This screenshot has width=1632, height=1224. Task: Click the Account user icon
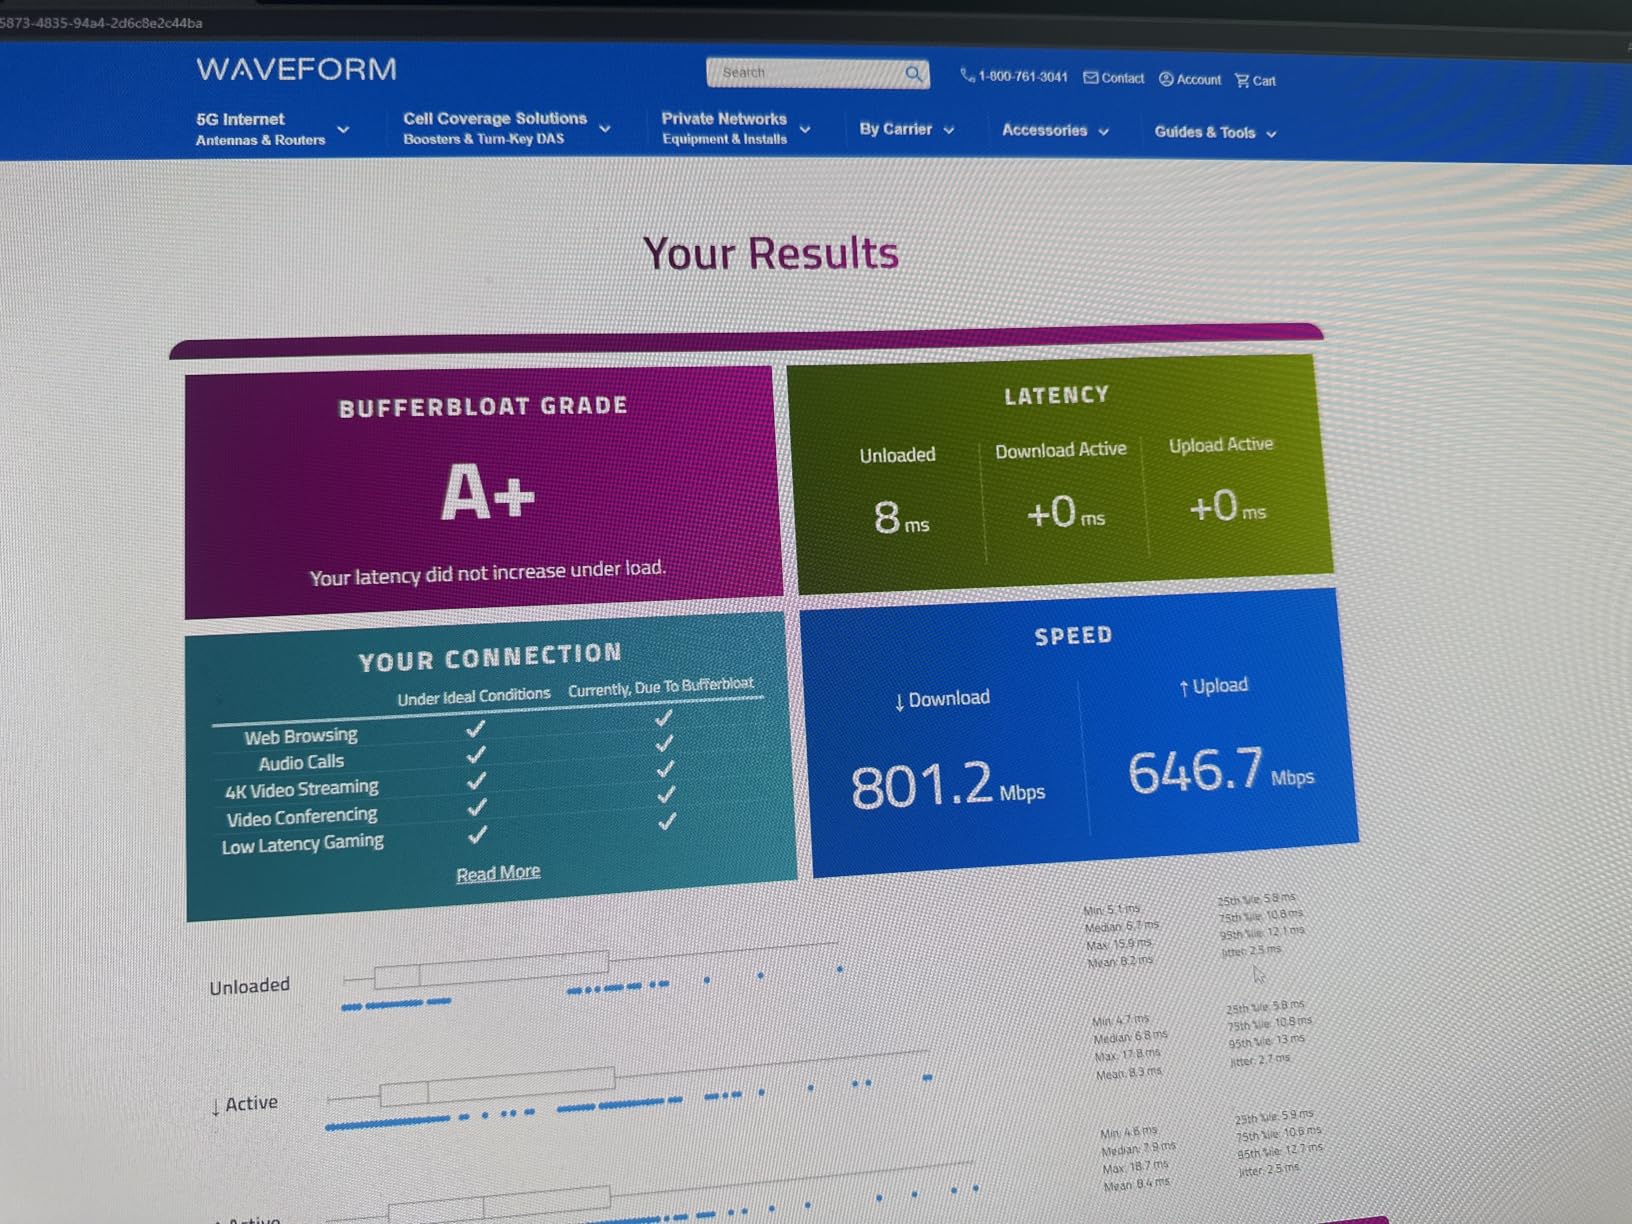coord(1166,79)
